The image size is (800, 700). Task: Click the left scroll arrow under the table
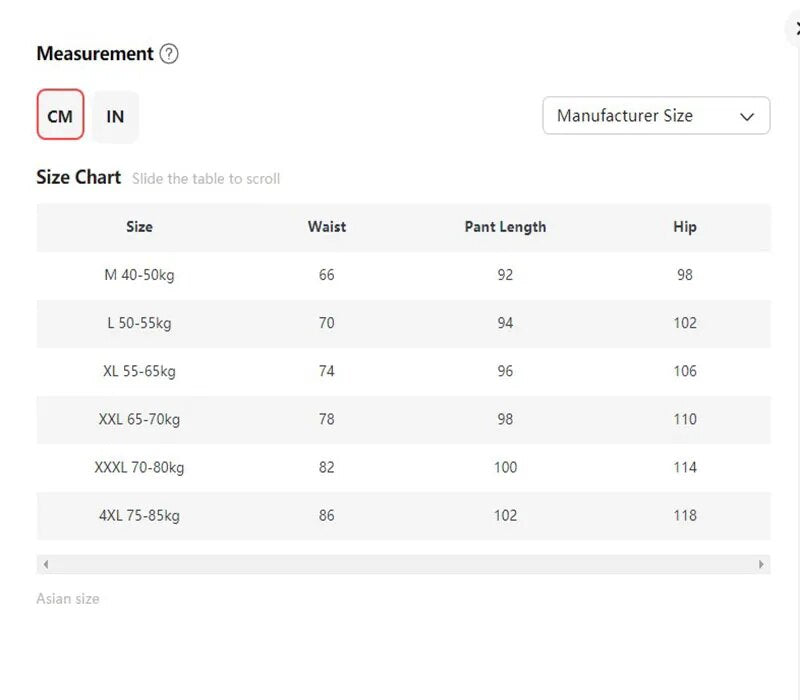coord(46,565)
